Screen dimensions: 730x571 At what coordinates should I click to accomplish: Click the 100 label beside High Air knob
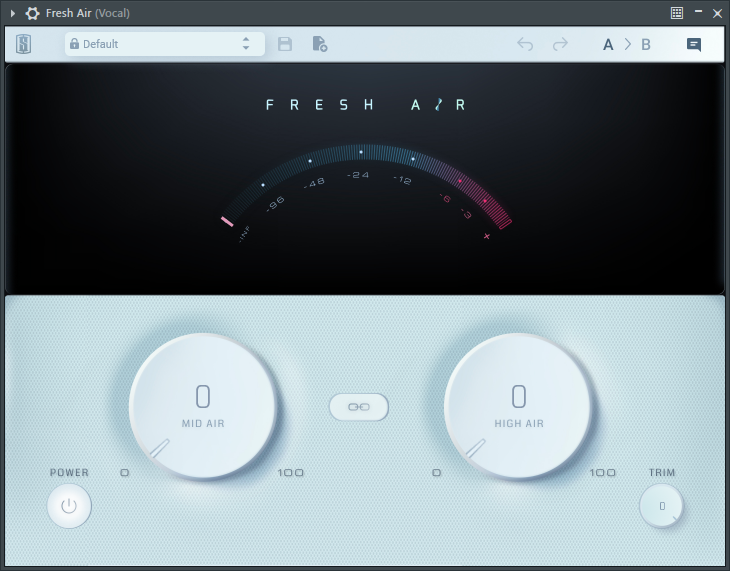[602, 473]
